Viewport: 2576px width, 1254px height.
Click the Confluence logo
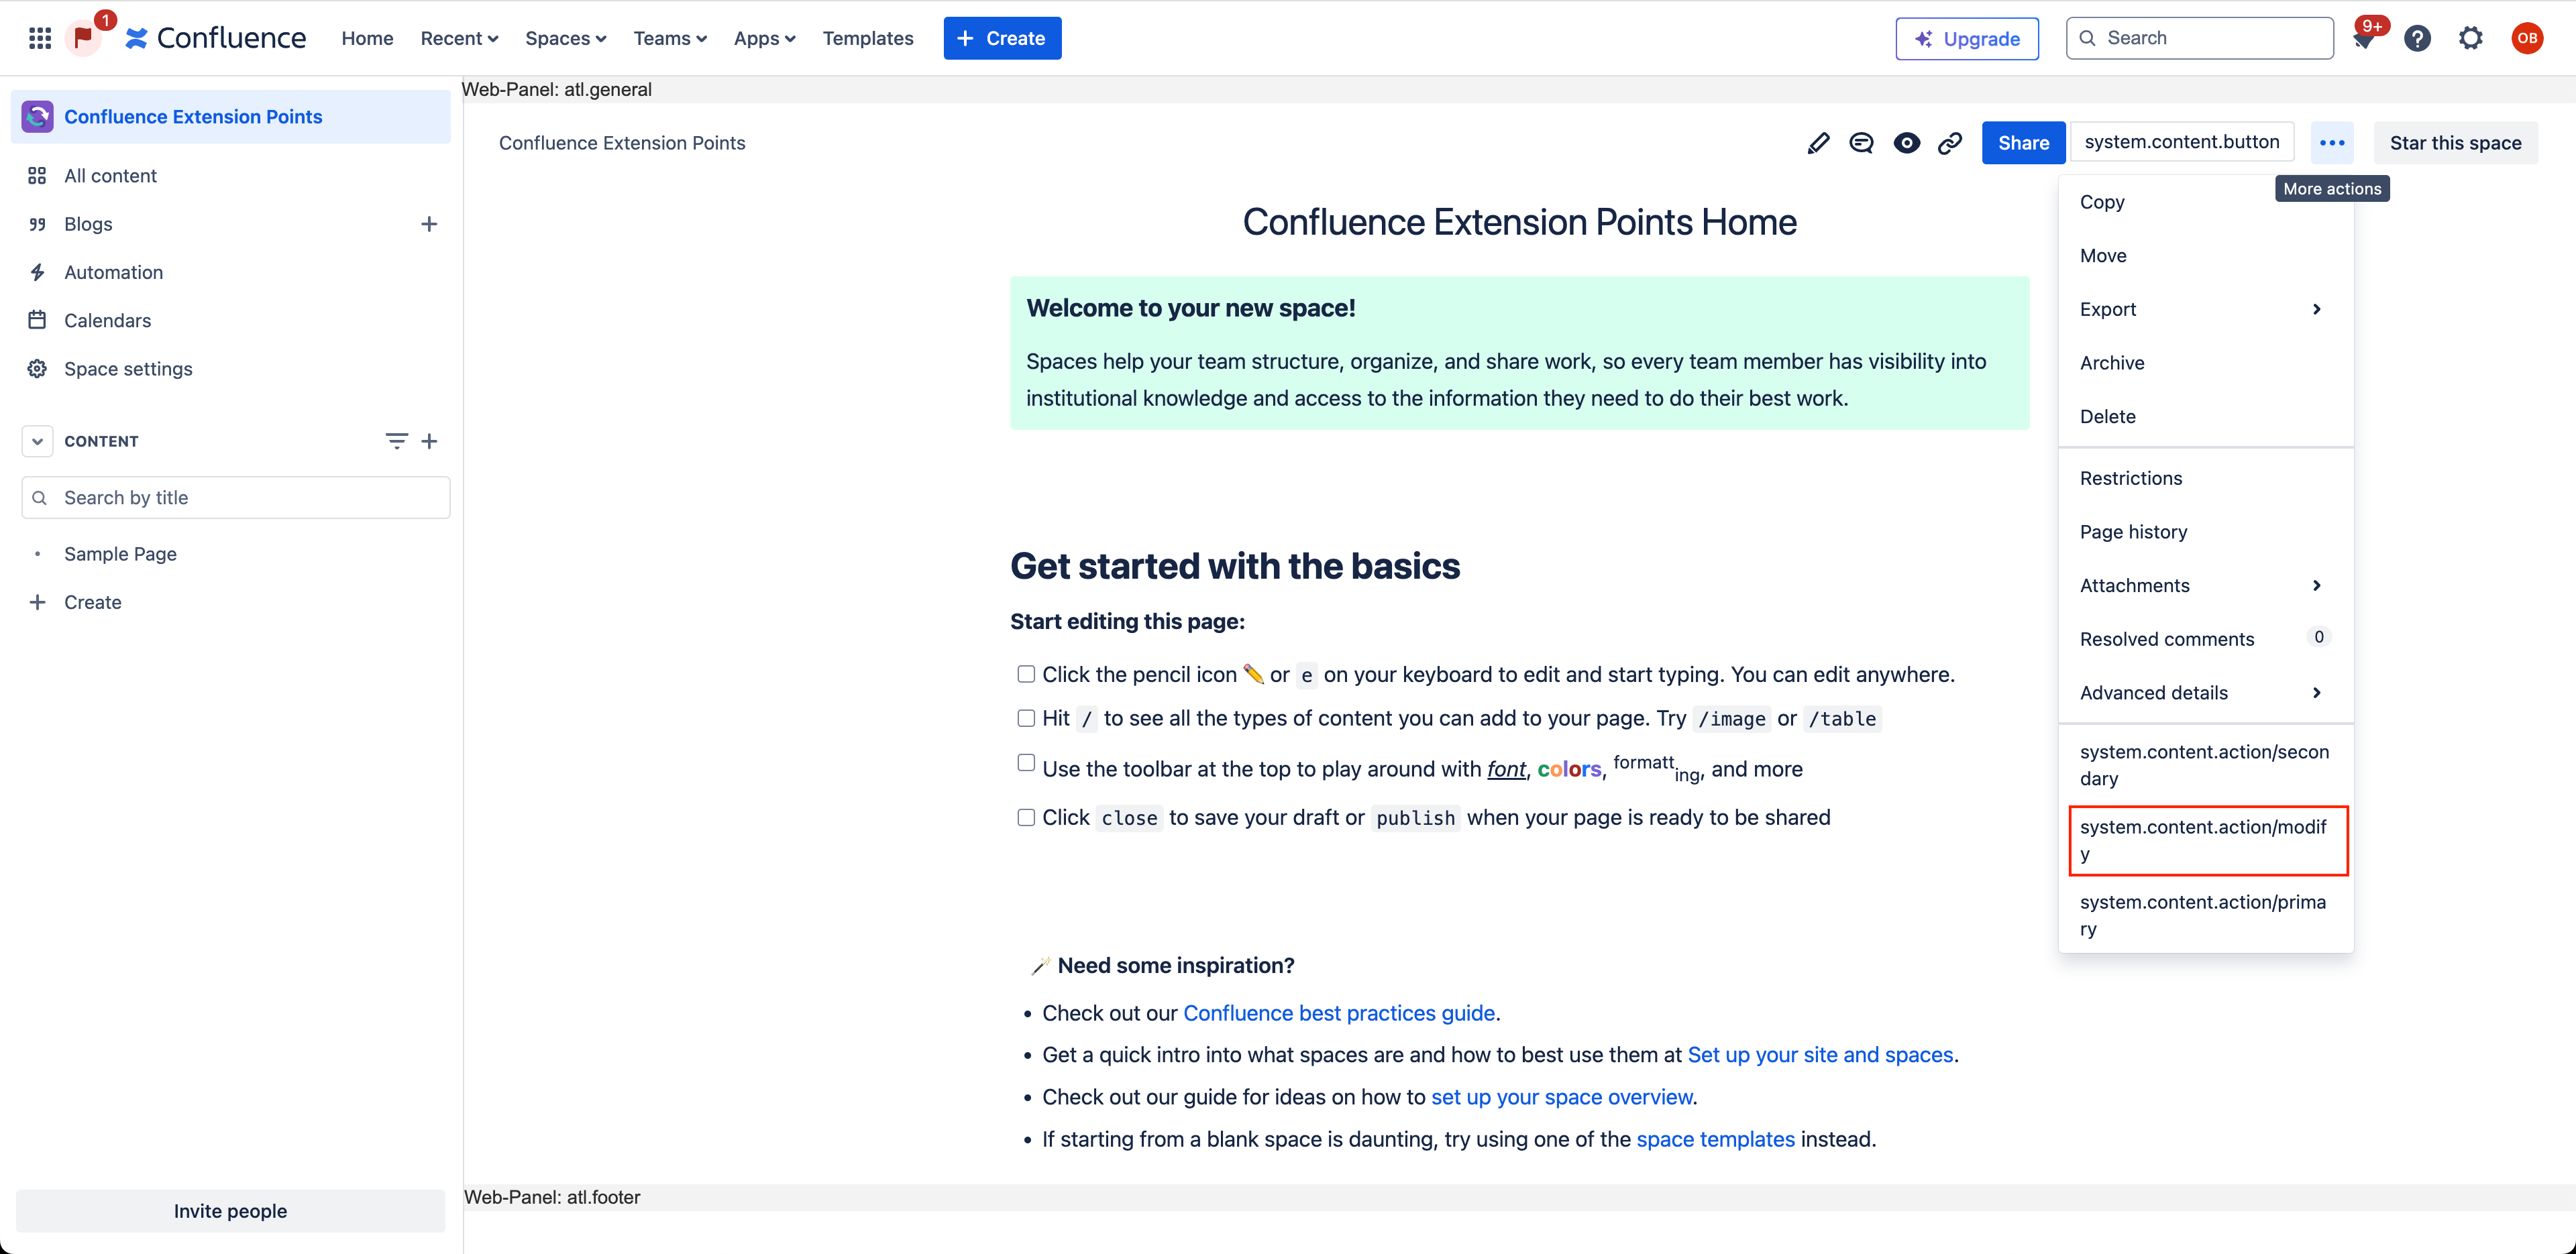(x=215, y=38)
